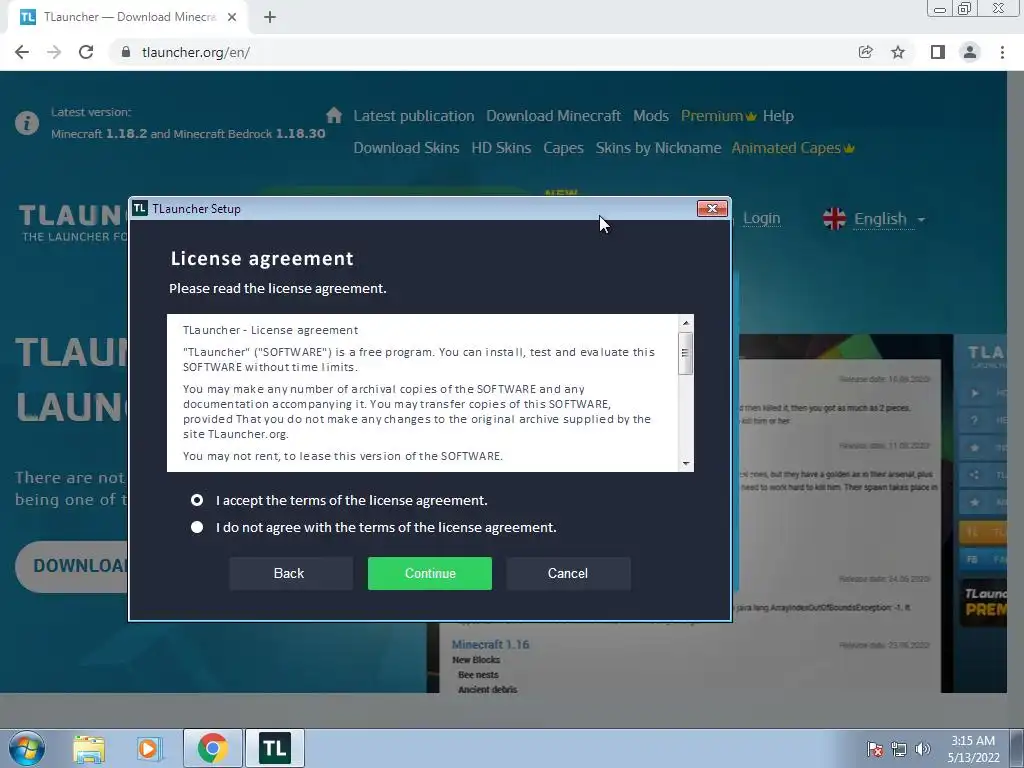Open Windows Start menu

coord(27,748)
